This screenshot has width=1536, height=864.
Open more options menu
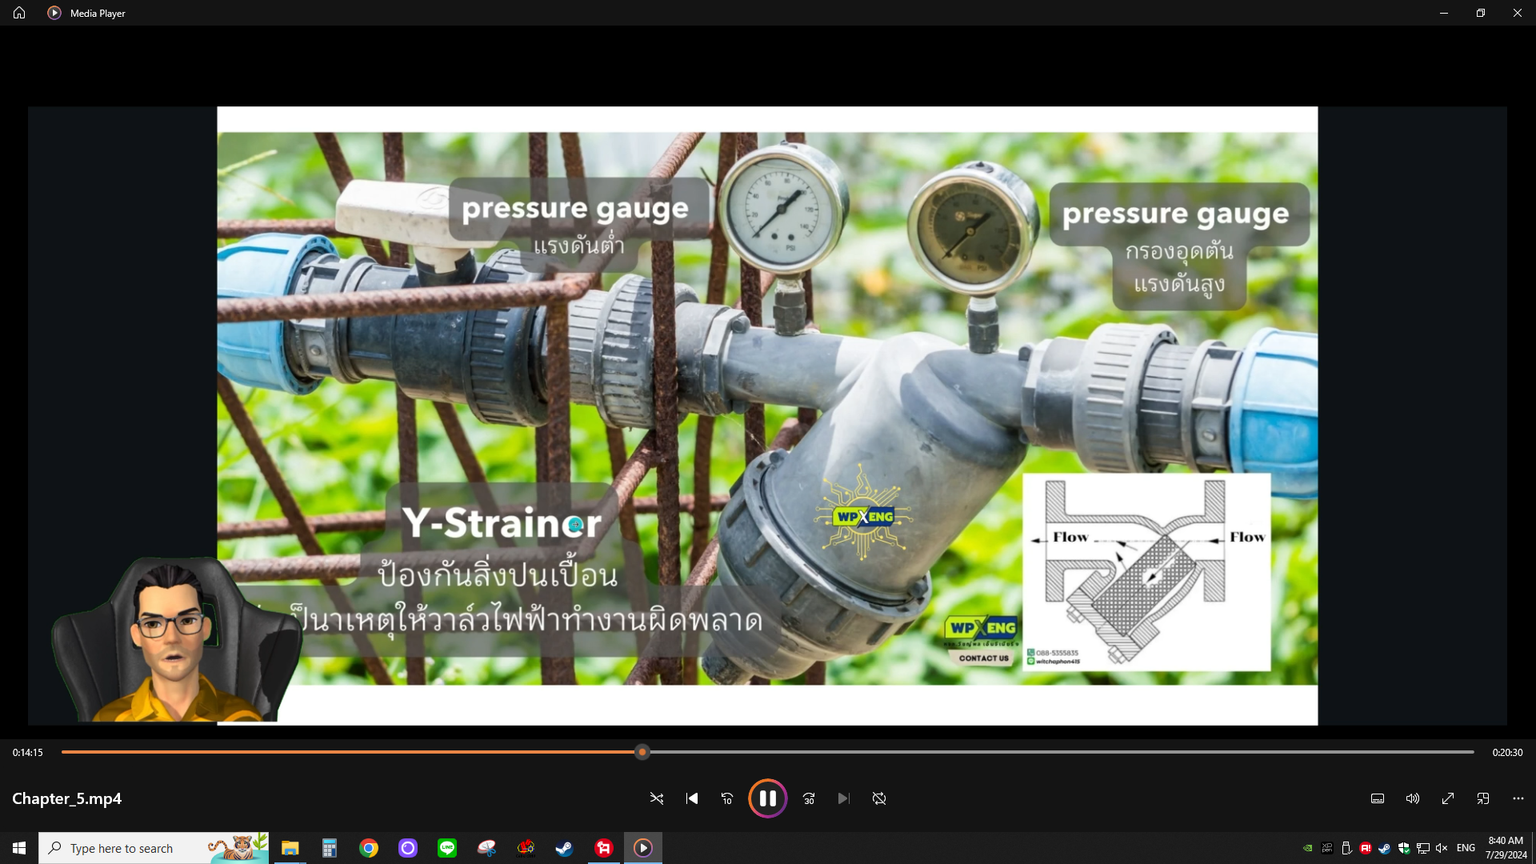1518,798
